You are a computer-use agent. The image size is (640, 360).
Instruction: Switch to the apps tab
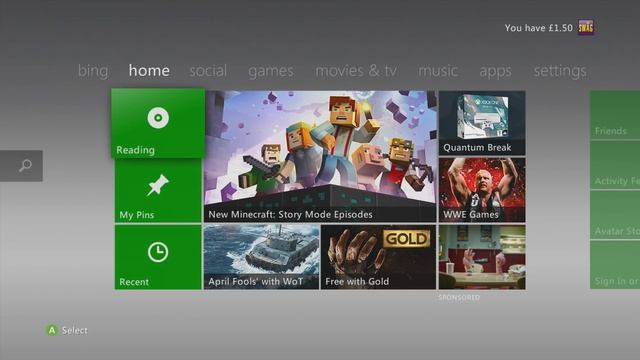(495, 71)
